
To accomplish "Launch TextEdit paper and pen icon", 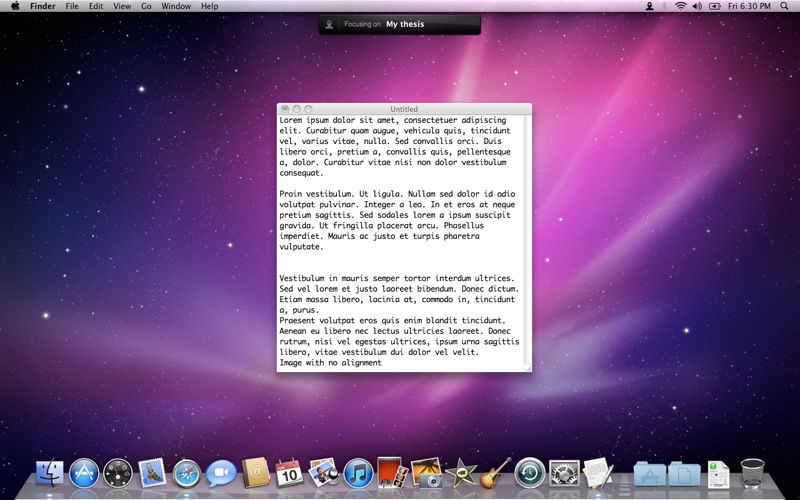I will pos(598,472).
